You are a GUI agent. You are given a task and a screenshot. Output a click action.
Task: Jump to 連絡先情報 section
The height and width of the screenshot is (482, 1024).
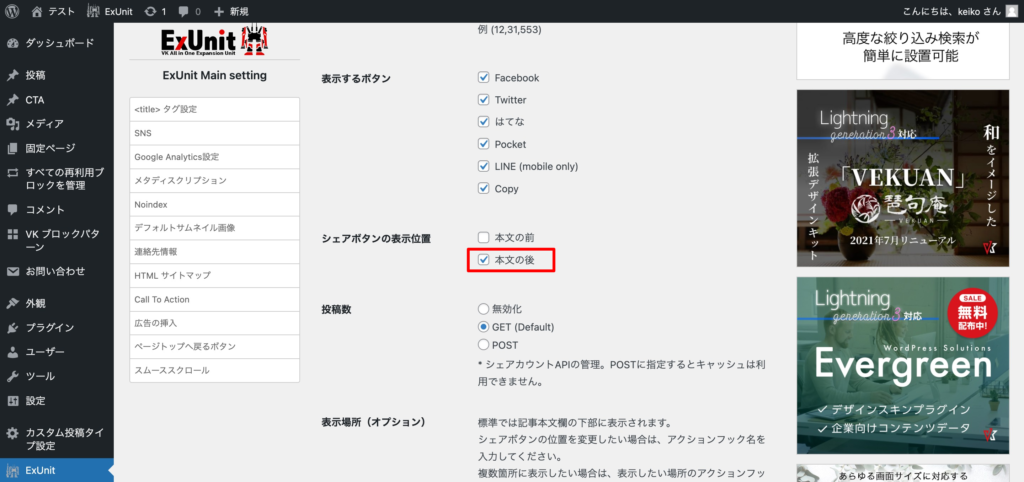pos(214,251)
